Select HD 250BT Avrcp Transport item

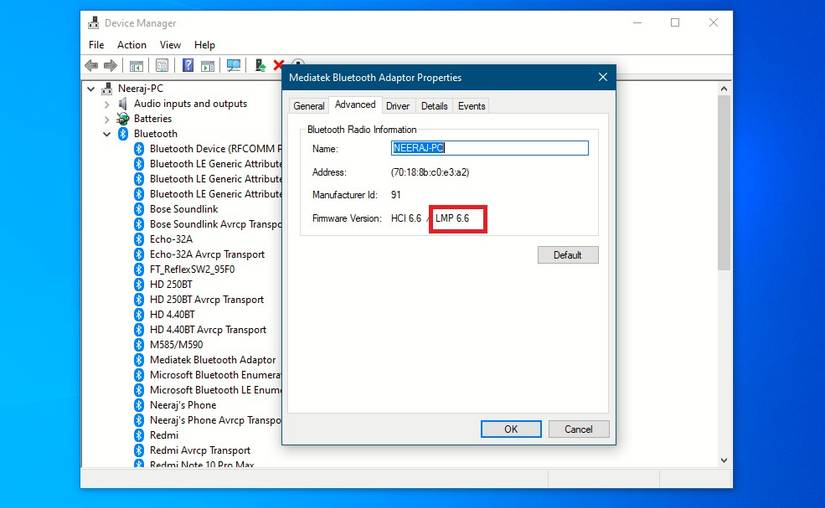point(207,300)
